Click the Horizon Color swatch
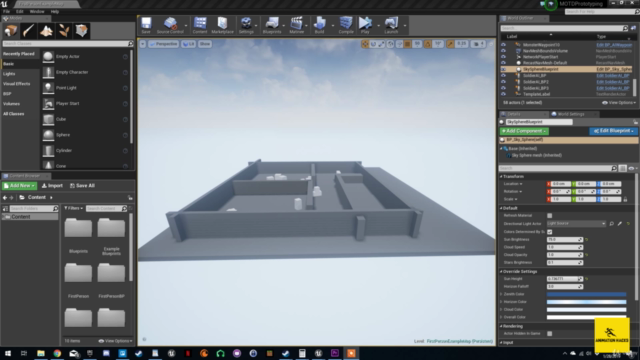The height and width of the screenshot is (360, 640). [x=587, y=302]
